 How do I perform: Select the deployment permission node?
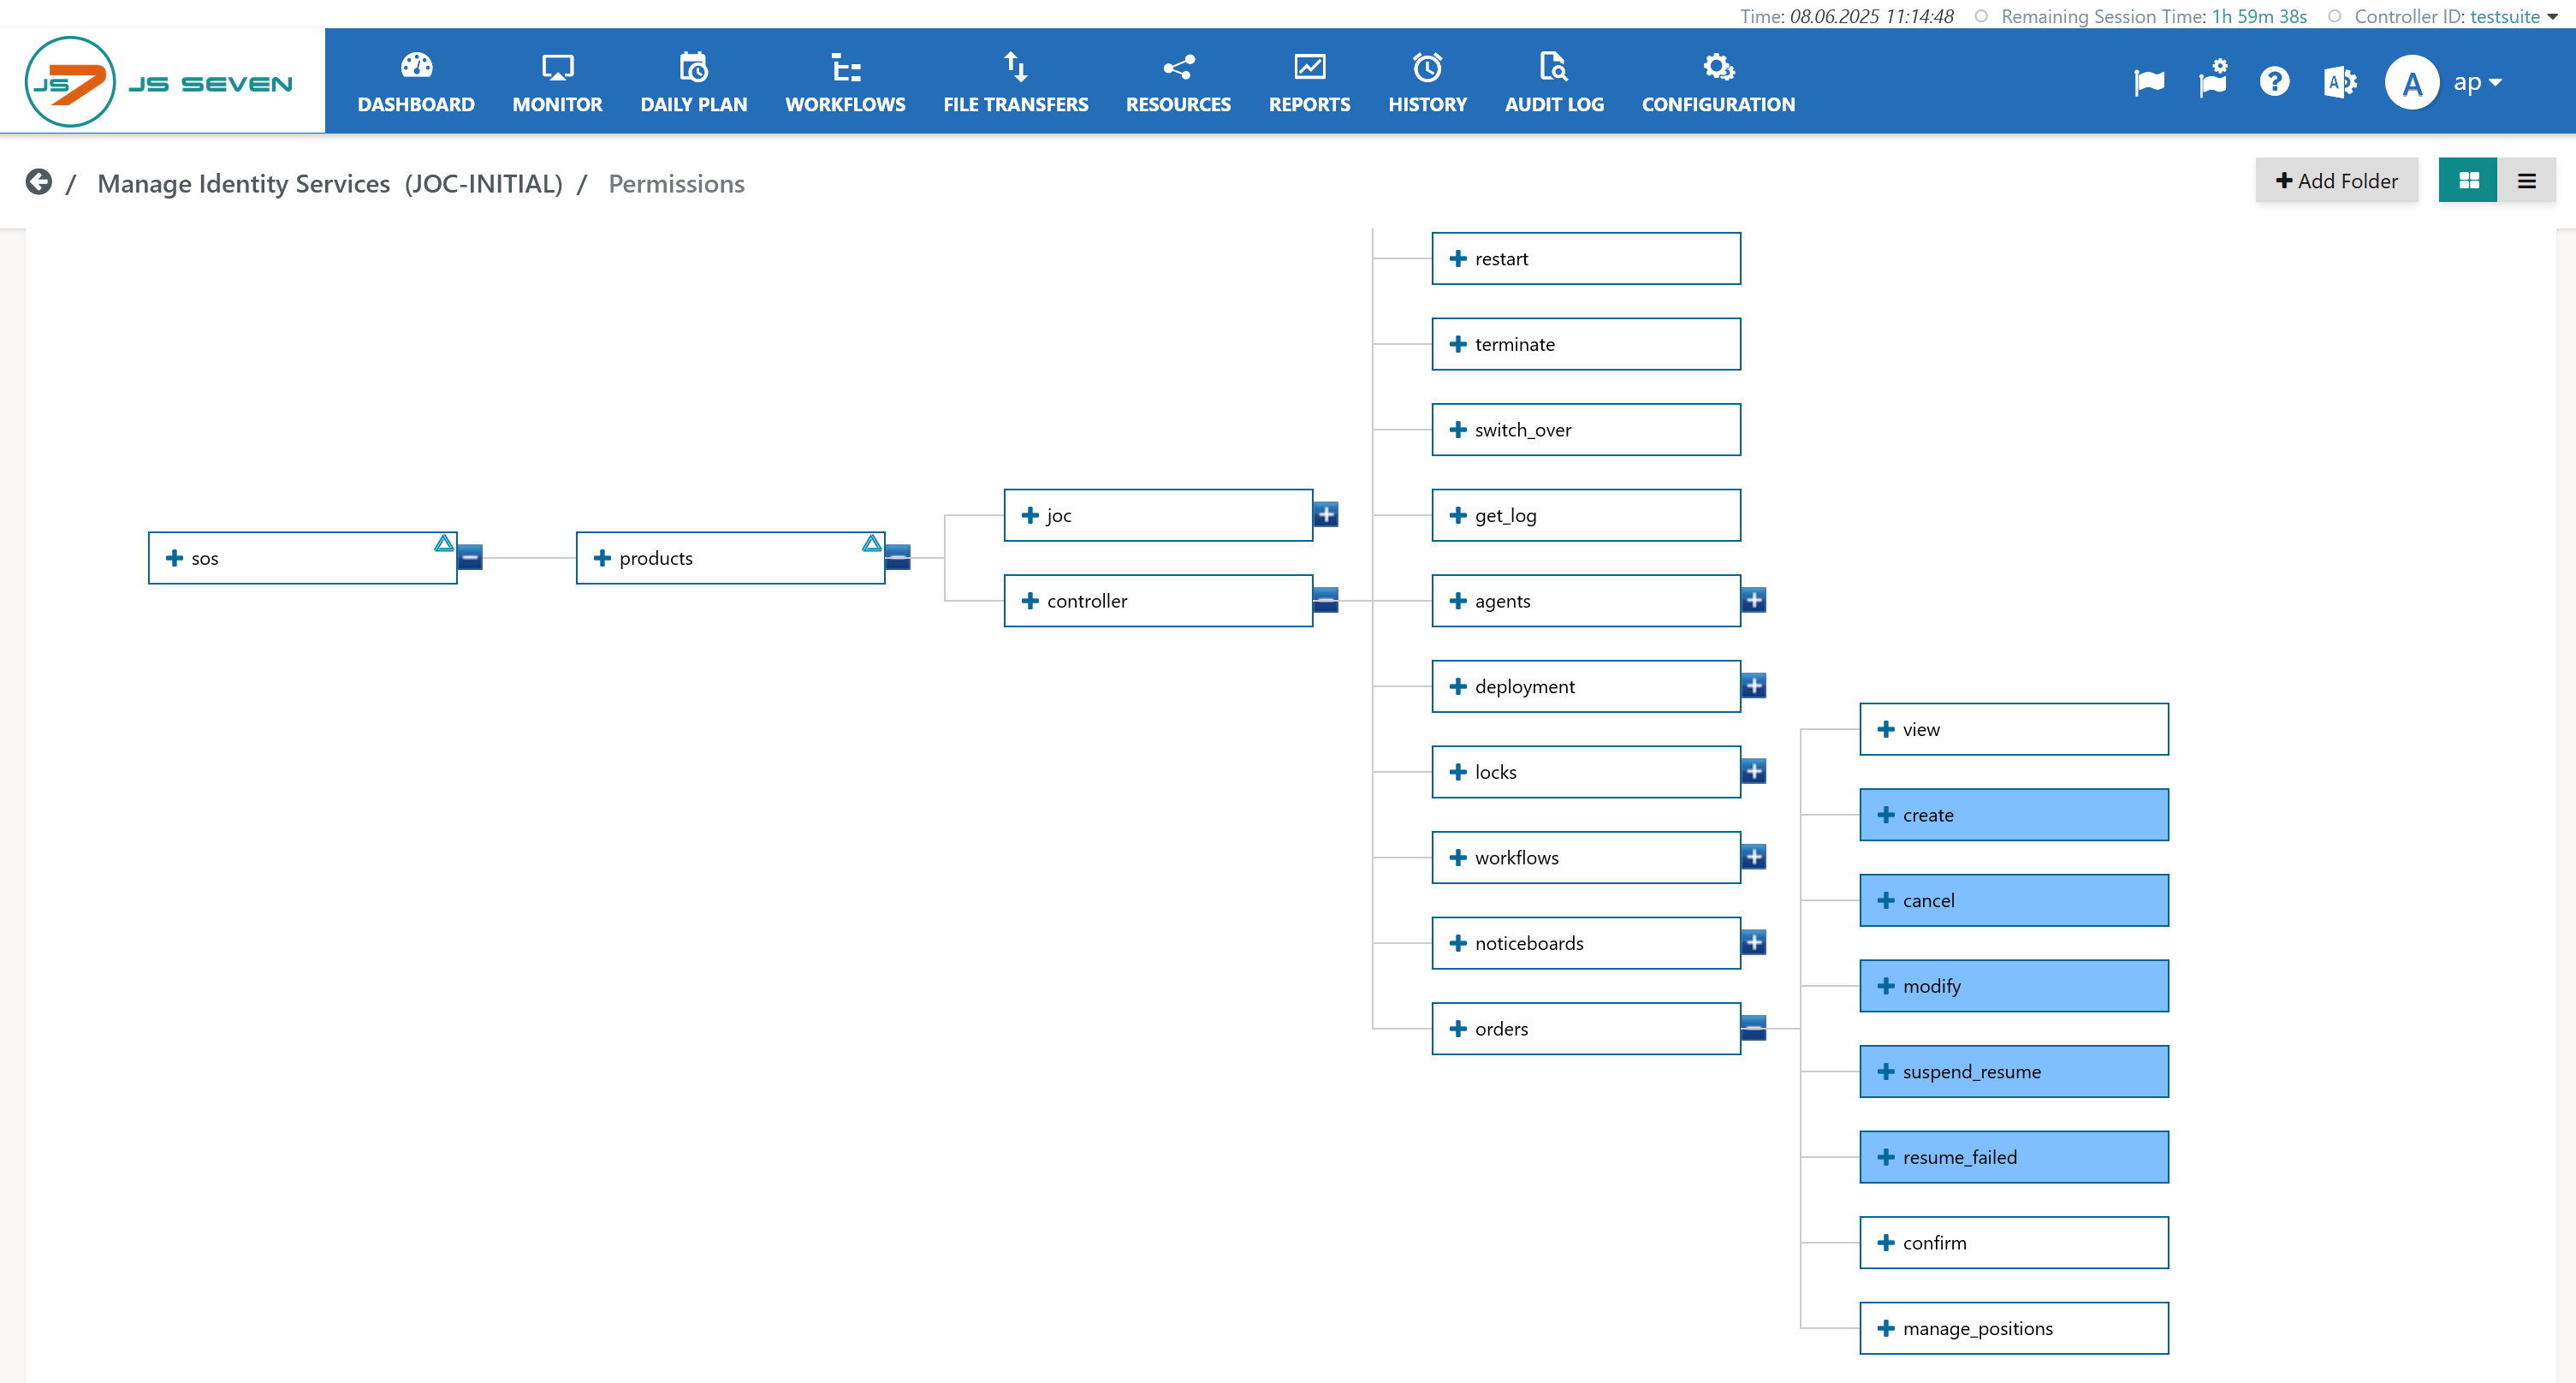(x=1586, y=686)
